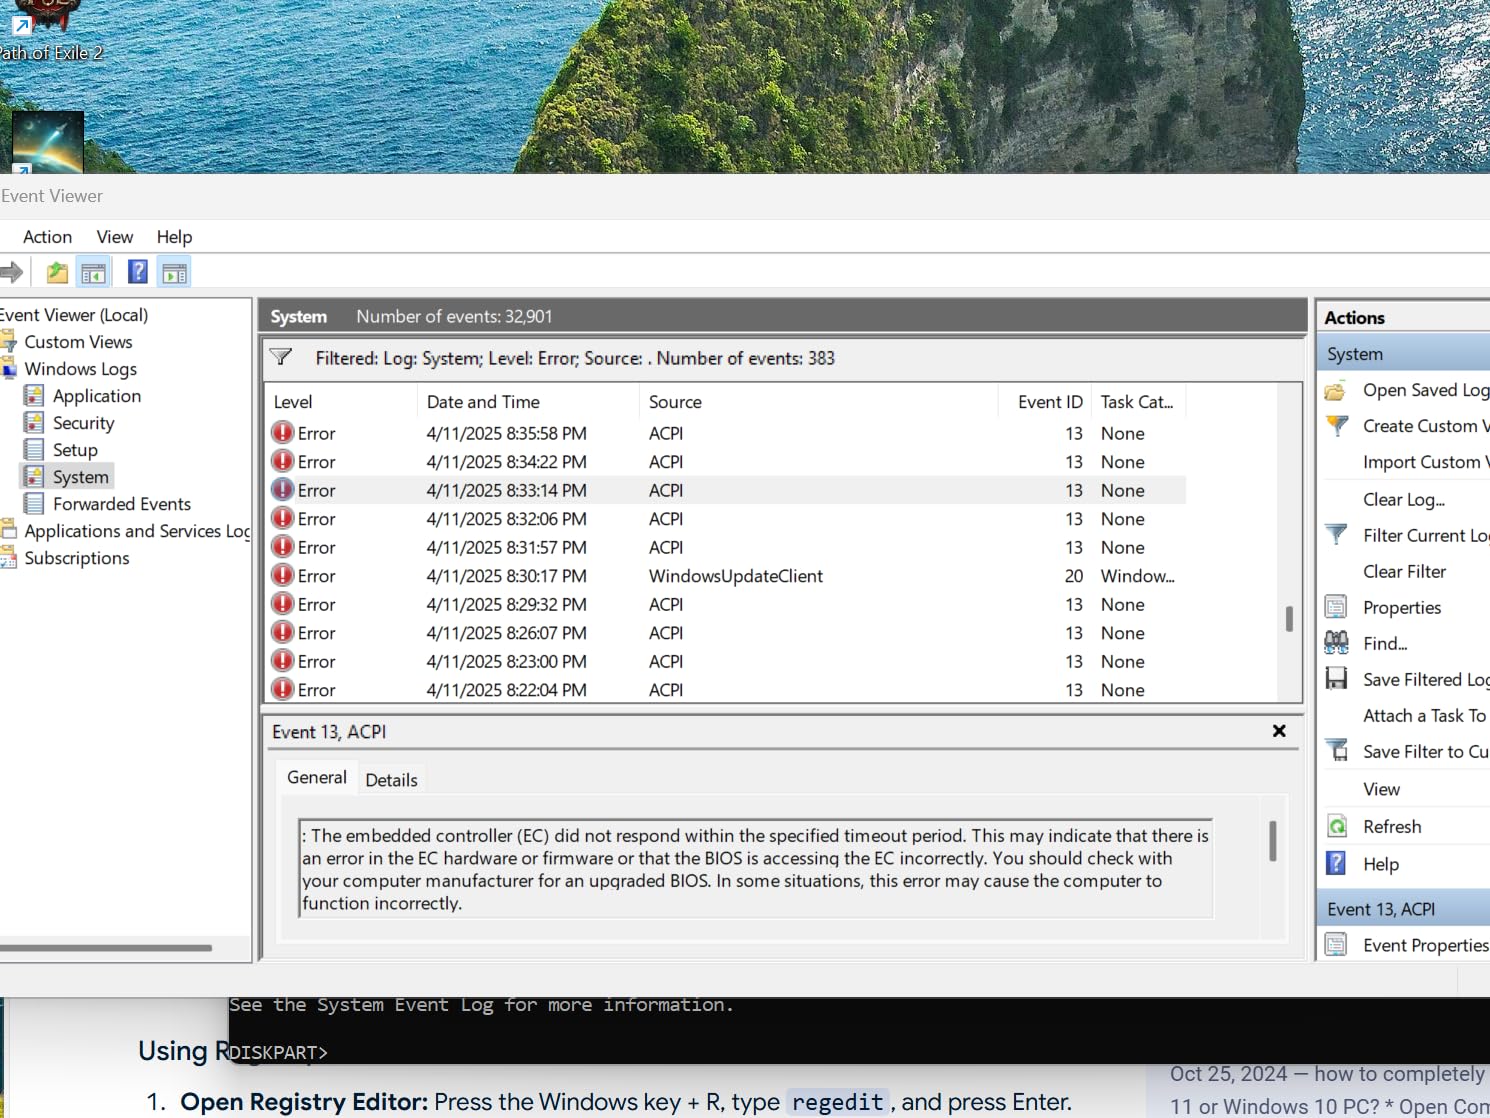Close the Event 13 ACPI preview pane
This screenshot has width=1490, height=1118.
pos(1279,731)
